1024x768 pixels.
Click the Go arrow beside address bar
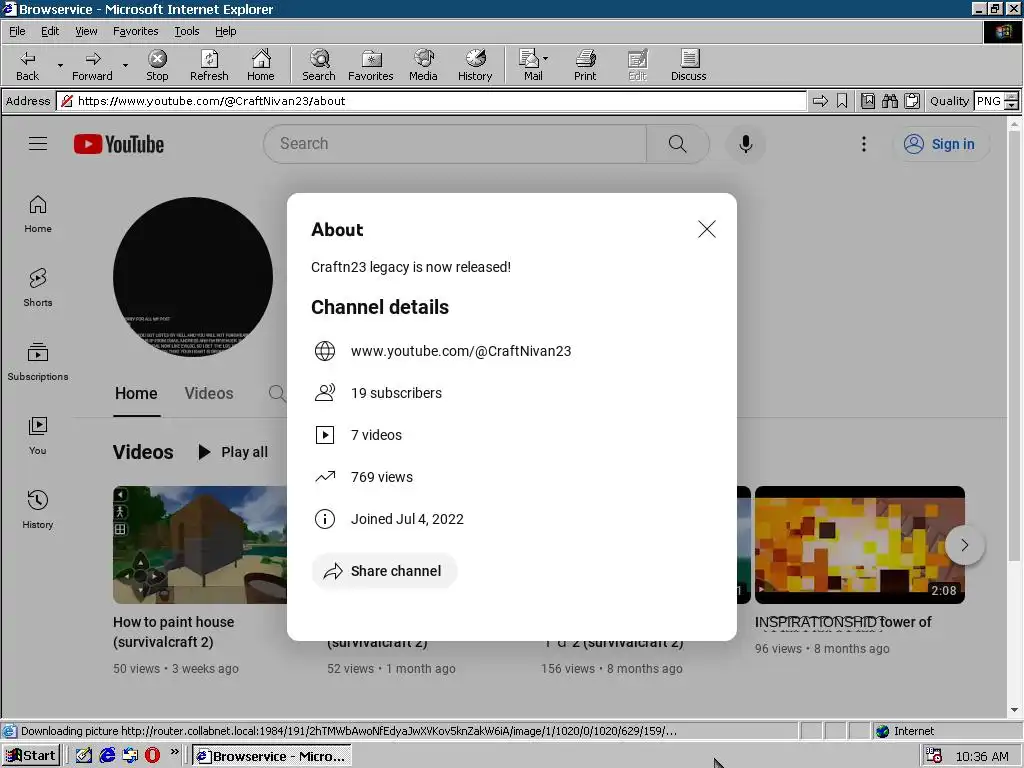[x=820, y=101]
